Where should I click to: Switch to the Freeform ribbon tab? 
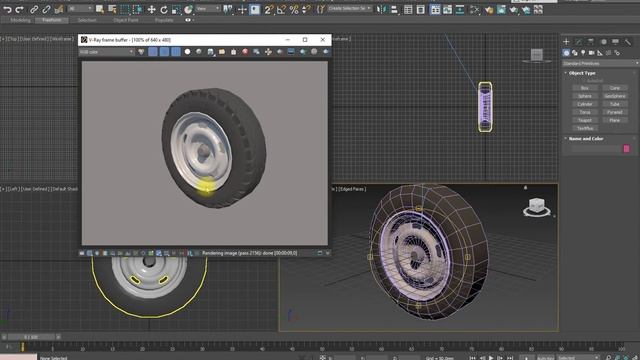51,20
